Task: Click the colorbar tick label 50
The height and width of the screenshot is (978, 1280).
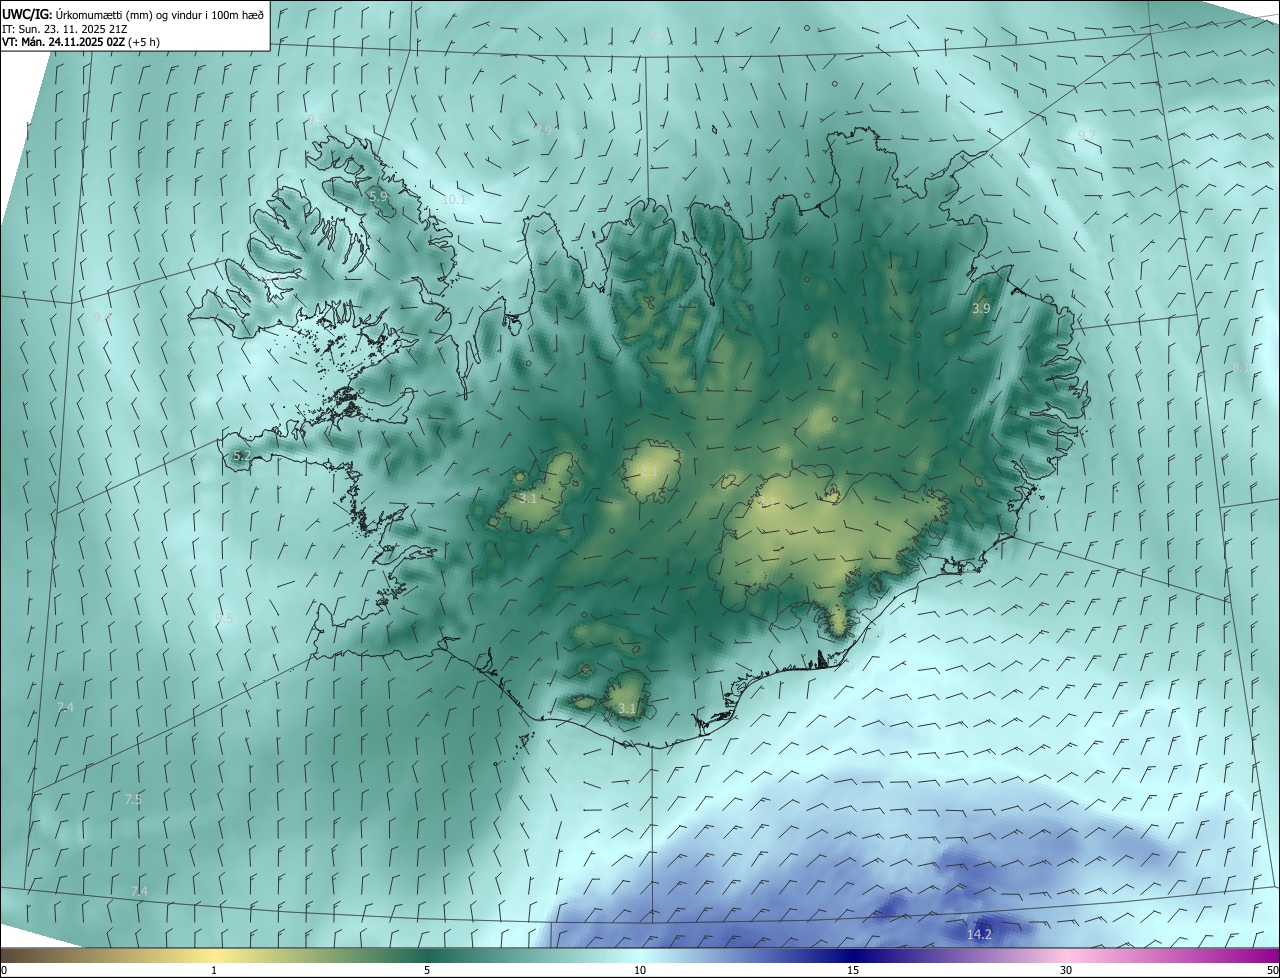Action: click(1271, 970)
